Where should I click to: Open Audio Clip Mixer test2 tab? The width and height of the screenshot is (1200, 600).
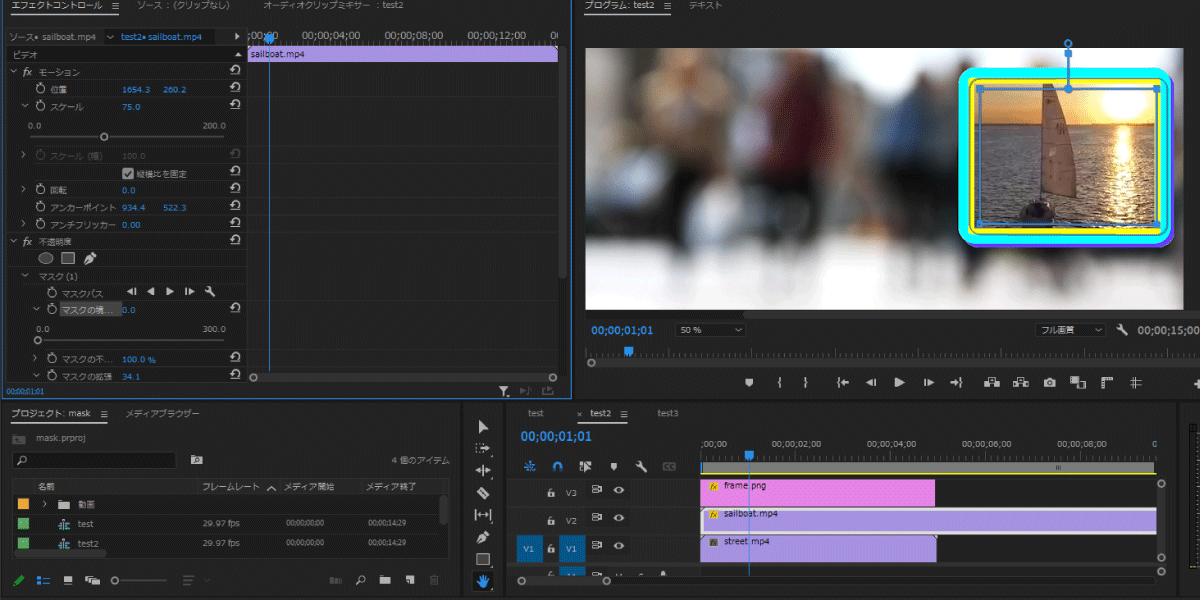click(333, 6)
